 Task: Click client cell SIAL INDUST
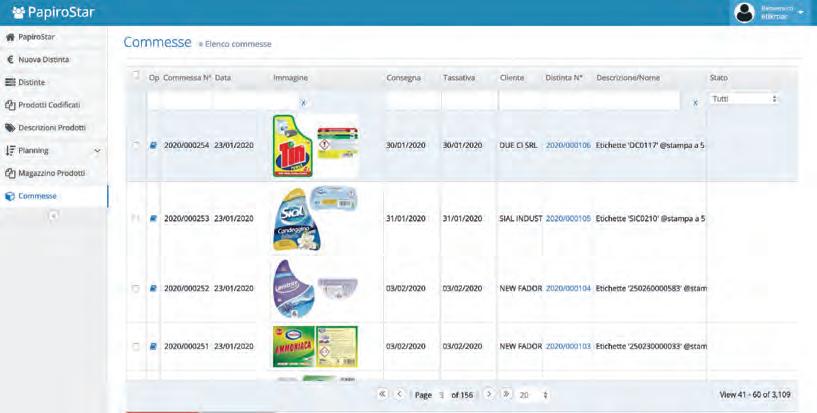click(x=521, y=219)
